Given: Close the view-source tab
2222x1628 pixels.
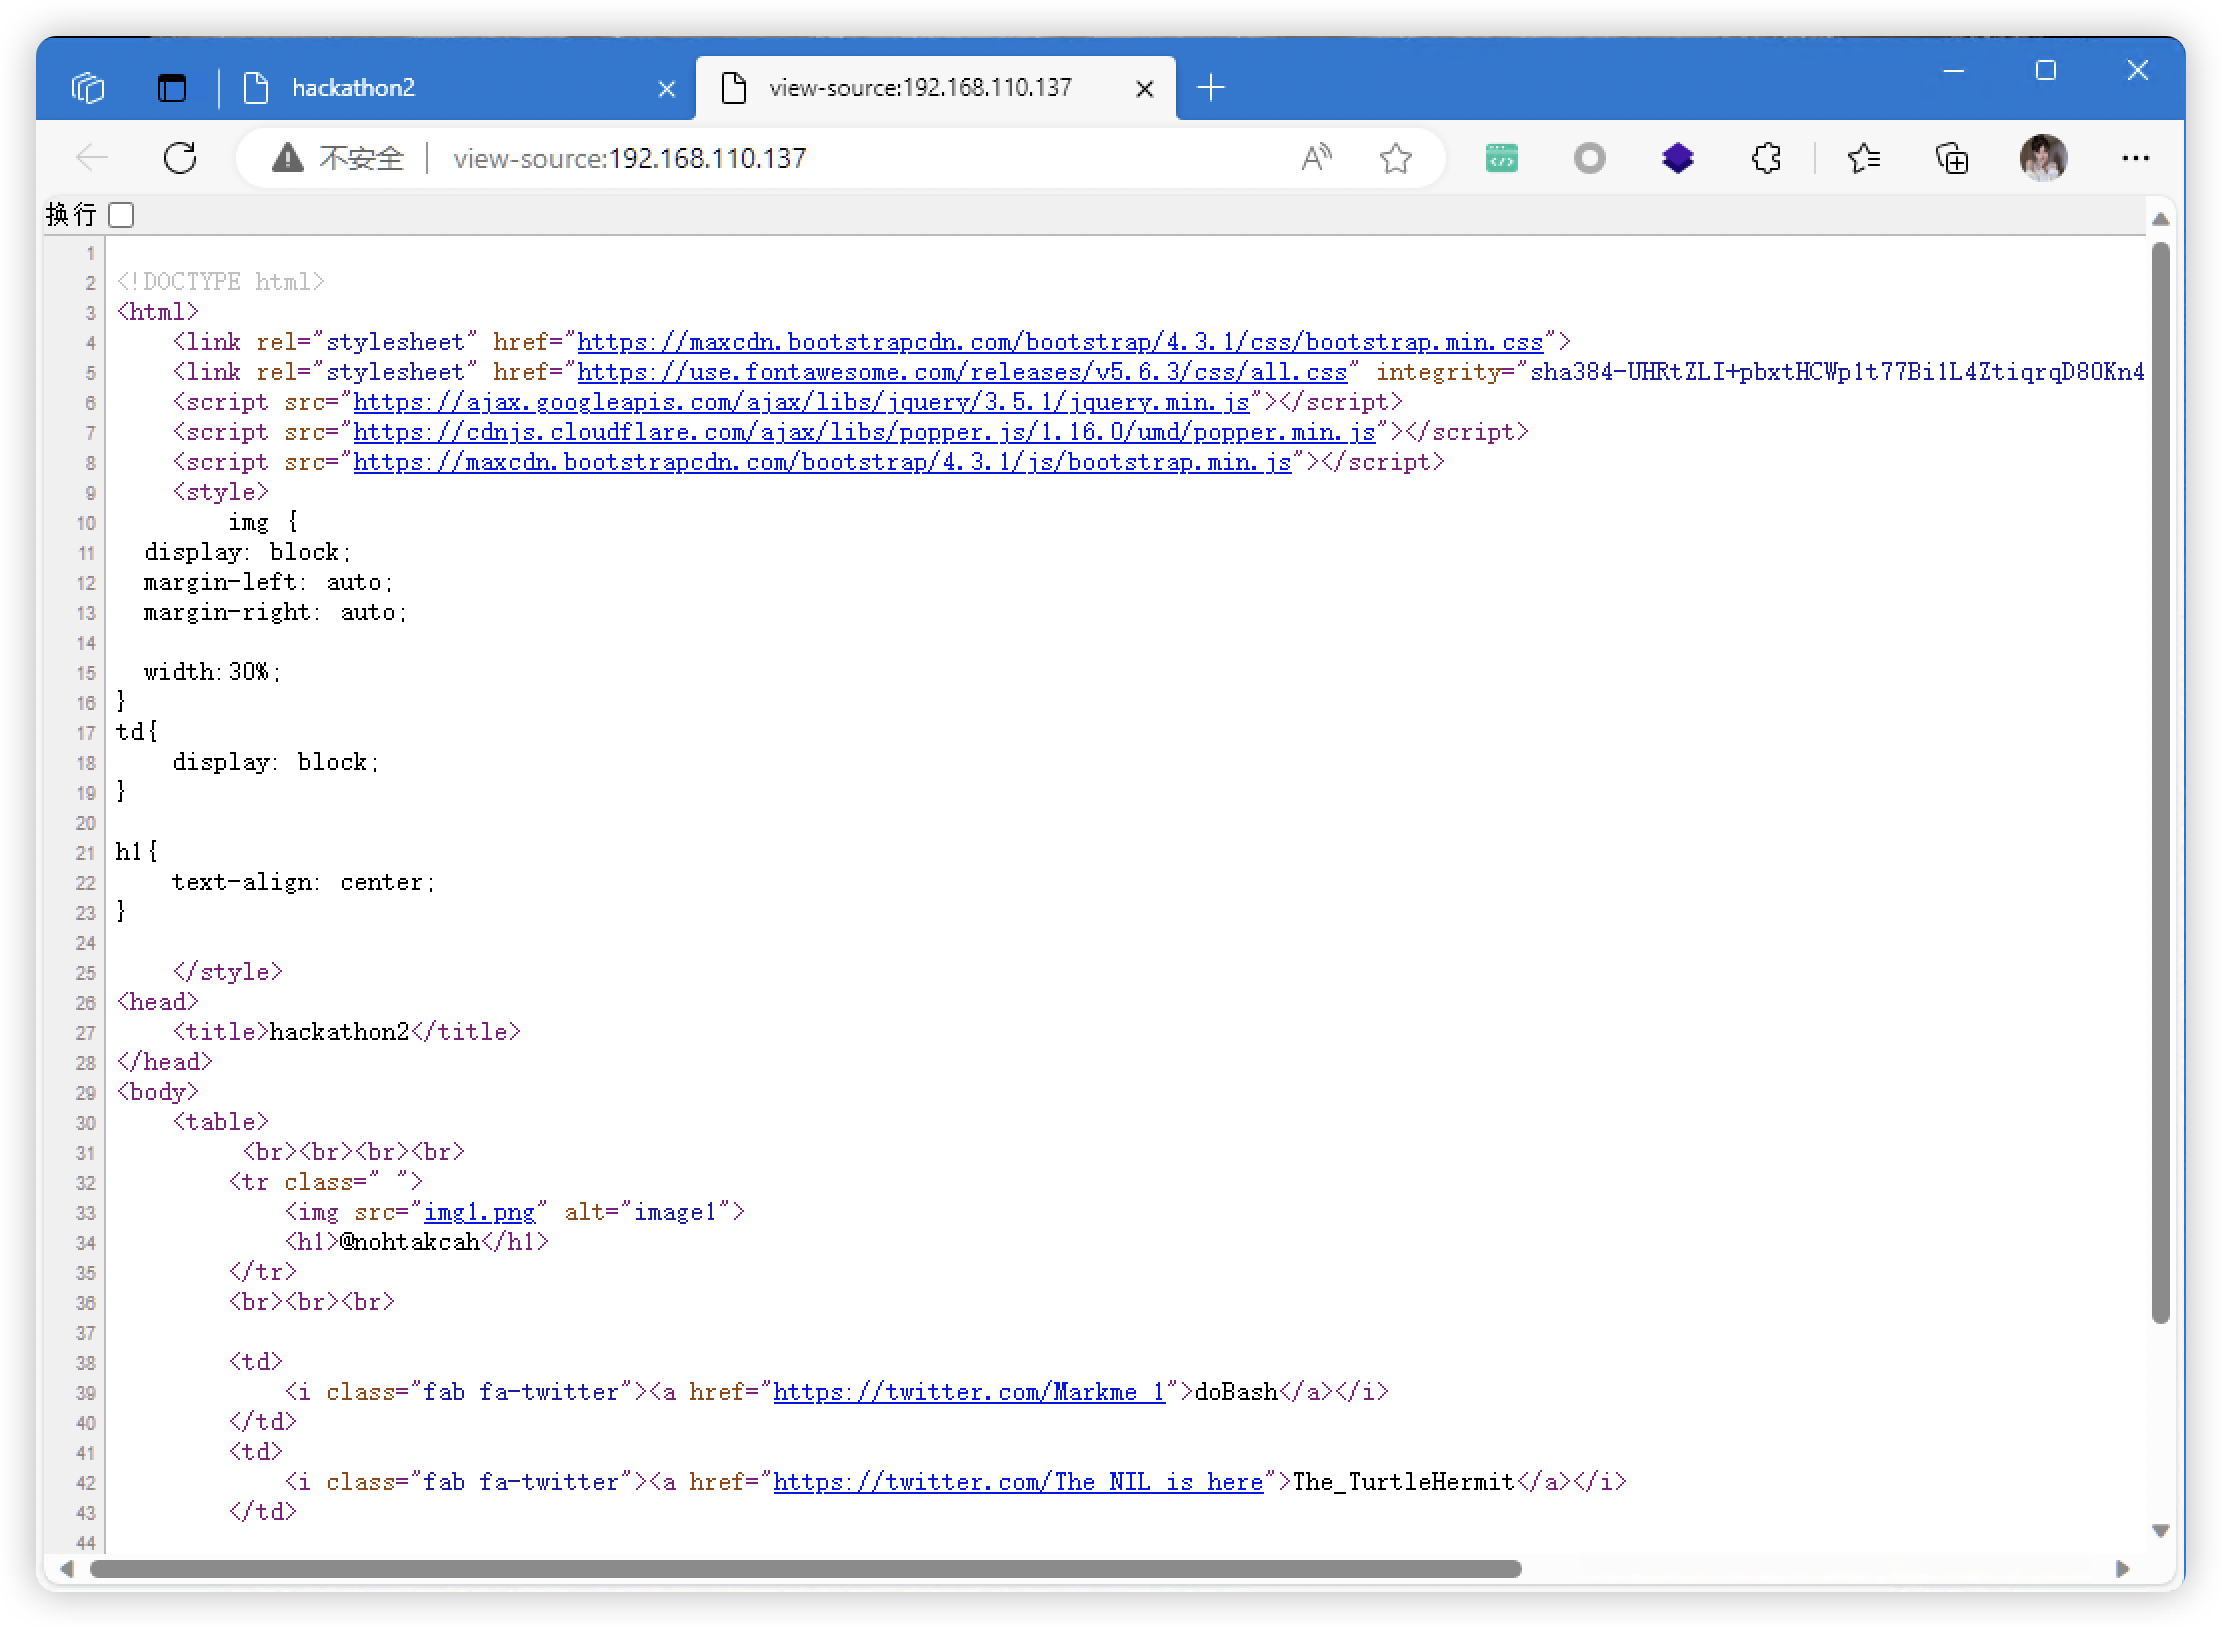Looking at the screenshot, I should pos(1145,89).
